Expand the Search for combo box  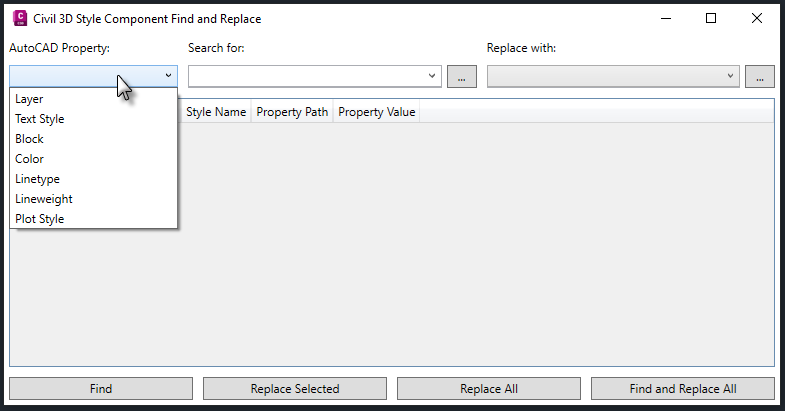432,76
